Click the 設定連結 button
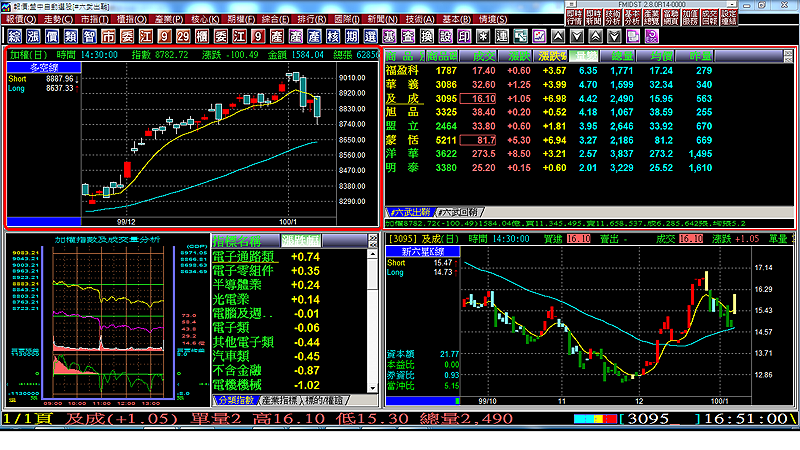The image size is (800, 450). pos(729,18)
